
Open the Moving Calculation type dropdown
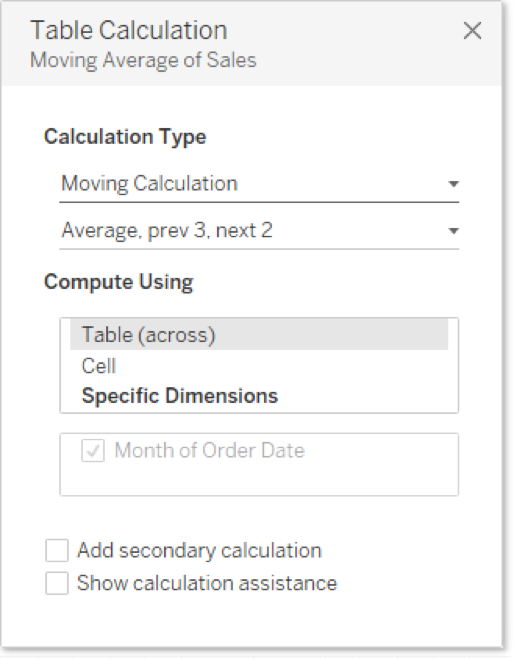pos(259,184)
